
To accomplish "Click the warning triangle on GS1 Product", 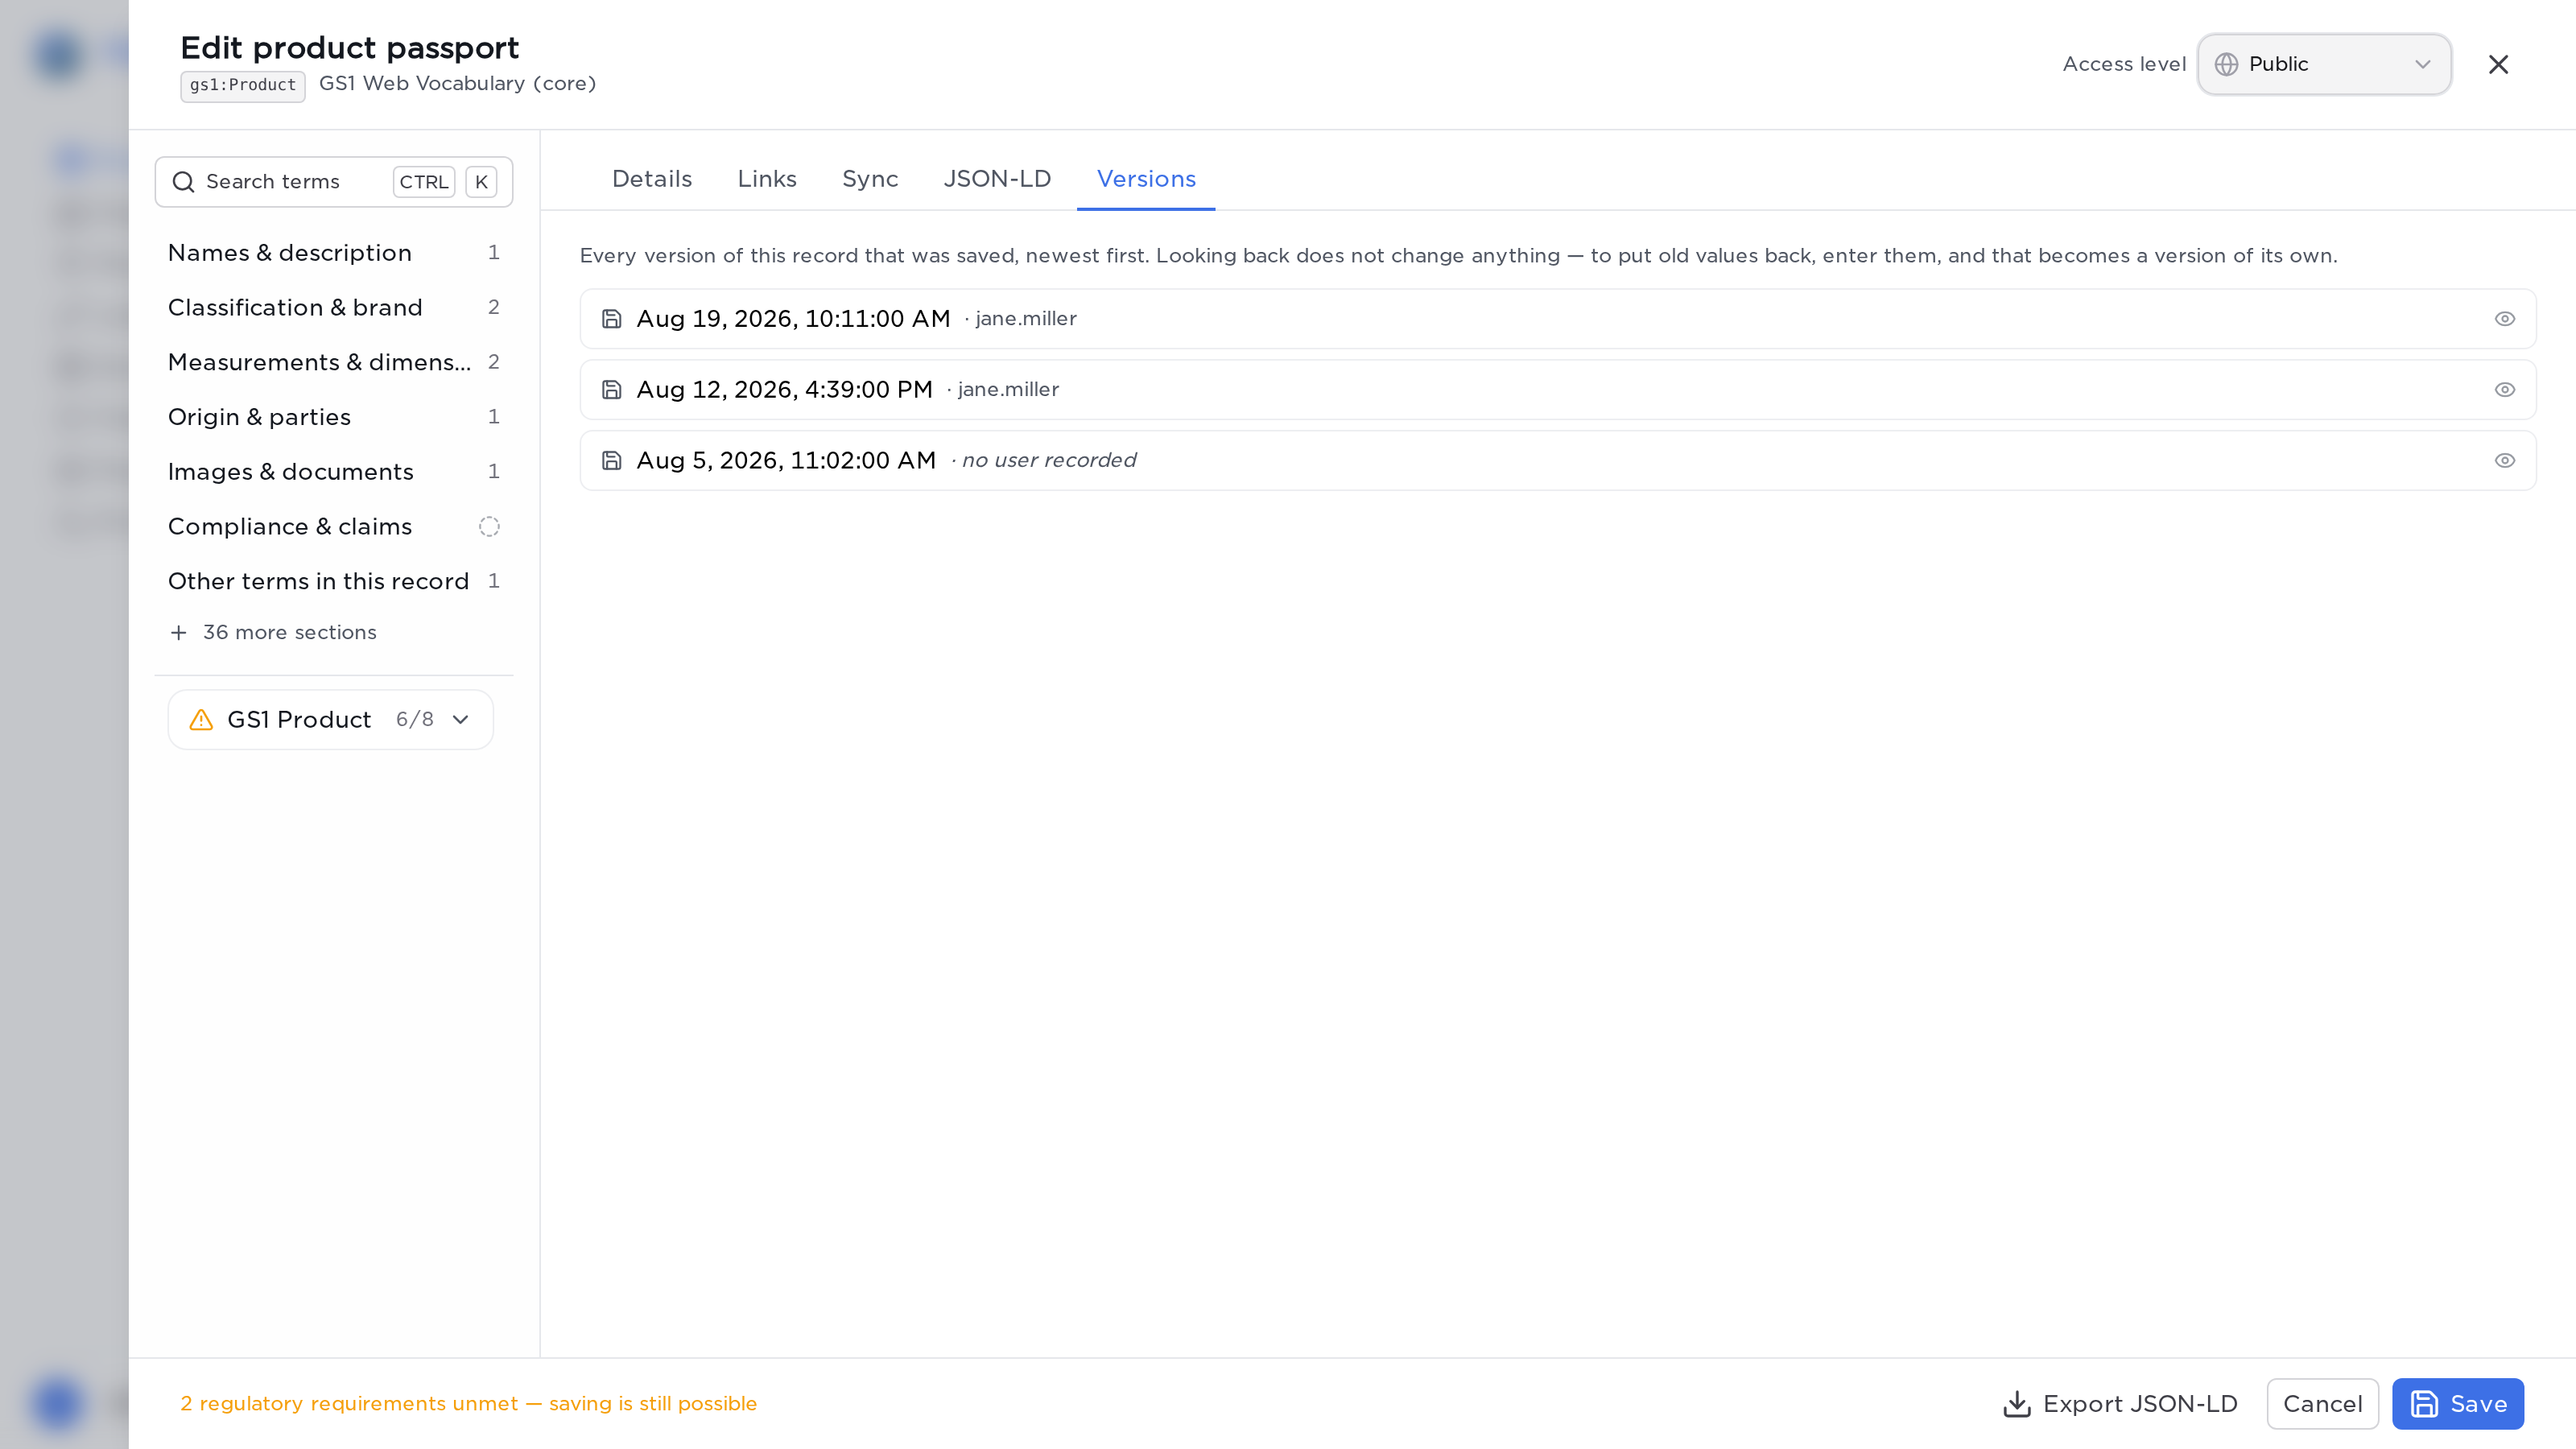I will 201,720.
